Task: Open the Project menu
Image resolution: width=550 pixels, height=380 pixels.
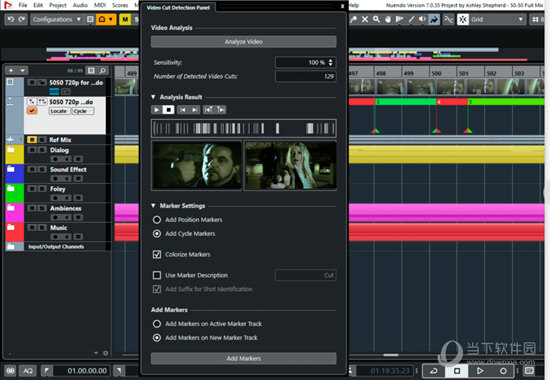Action: [58, 5]
